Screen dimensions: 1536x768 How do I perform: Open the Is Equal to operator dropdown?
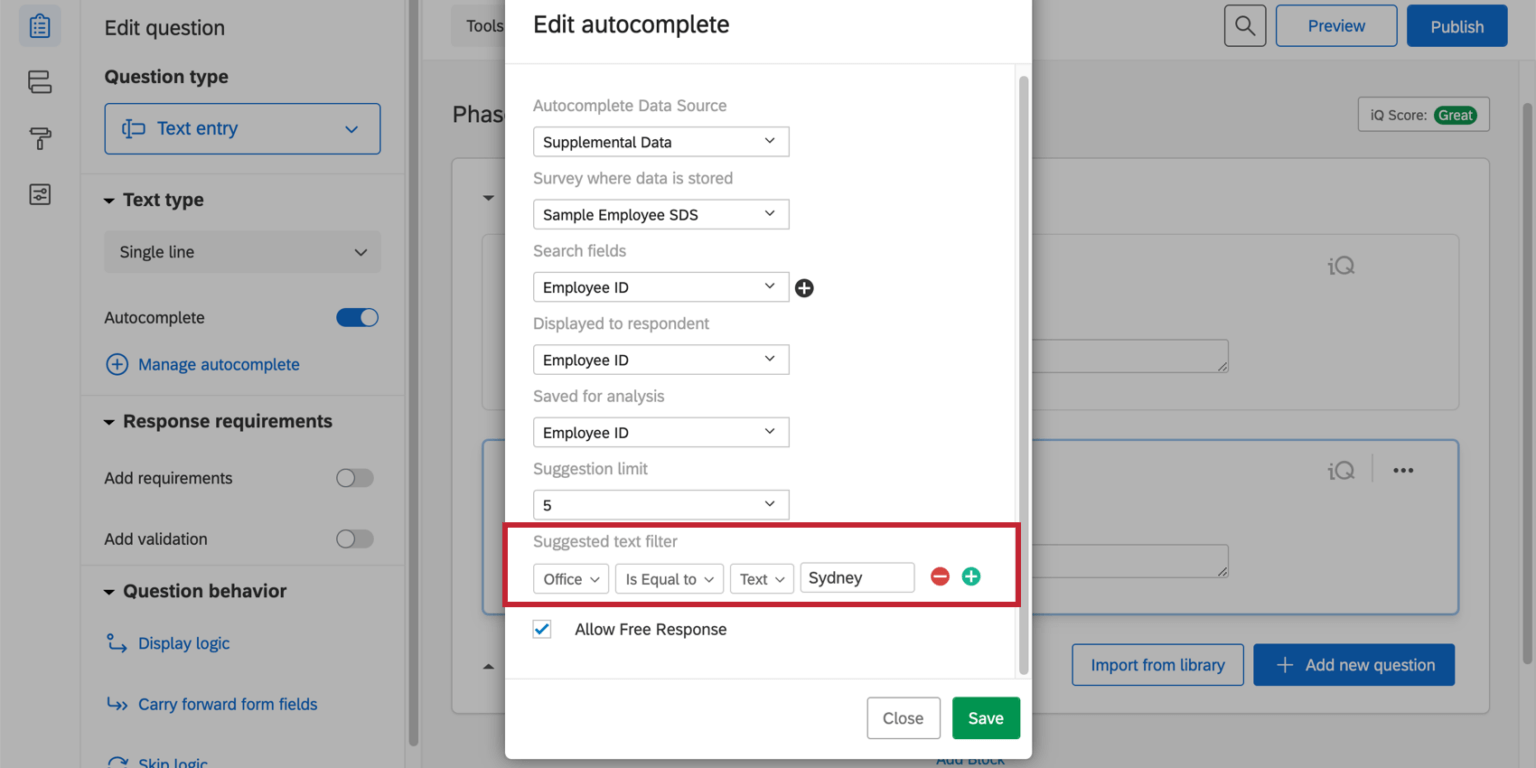click(668, 578)
